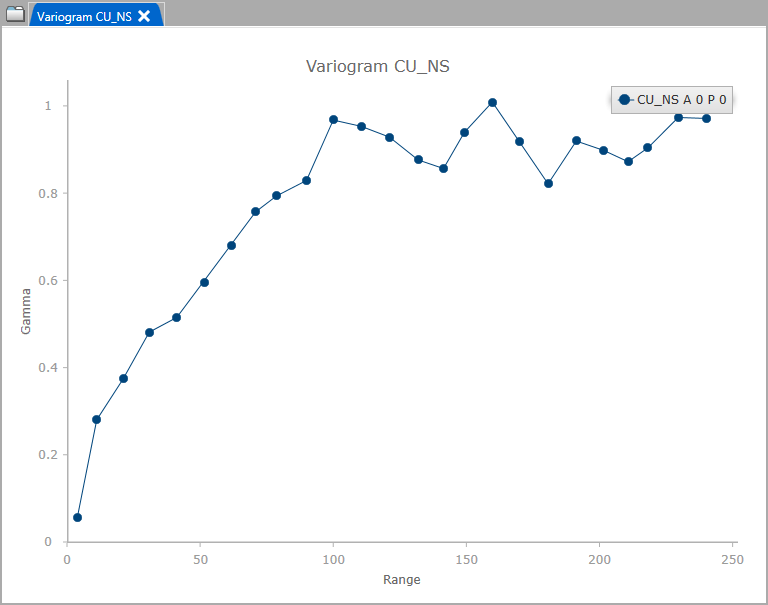The height and width of the screenshot is (605, 768).
Task: Click the 150 tick label on Range axis
Action: tap(467, 558)
